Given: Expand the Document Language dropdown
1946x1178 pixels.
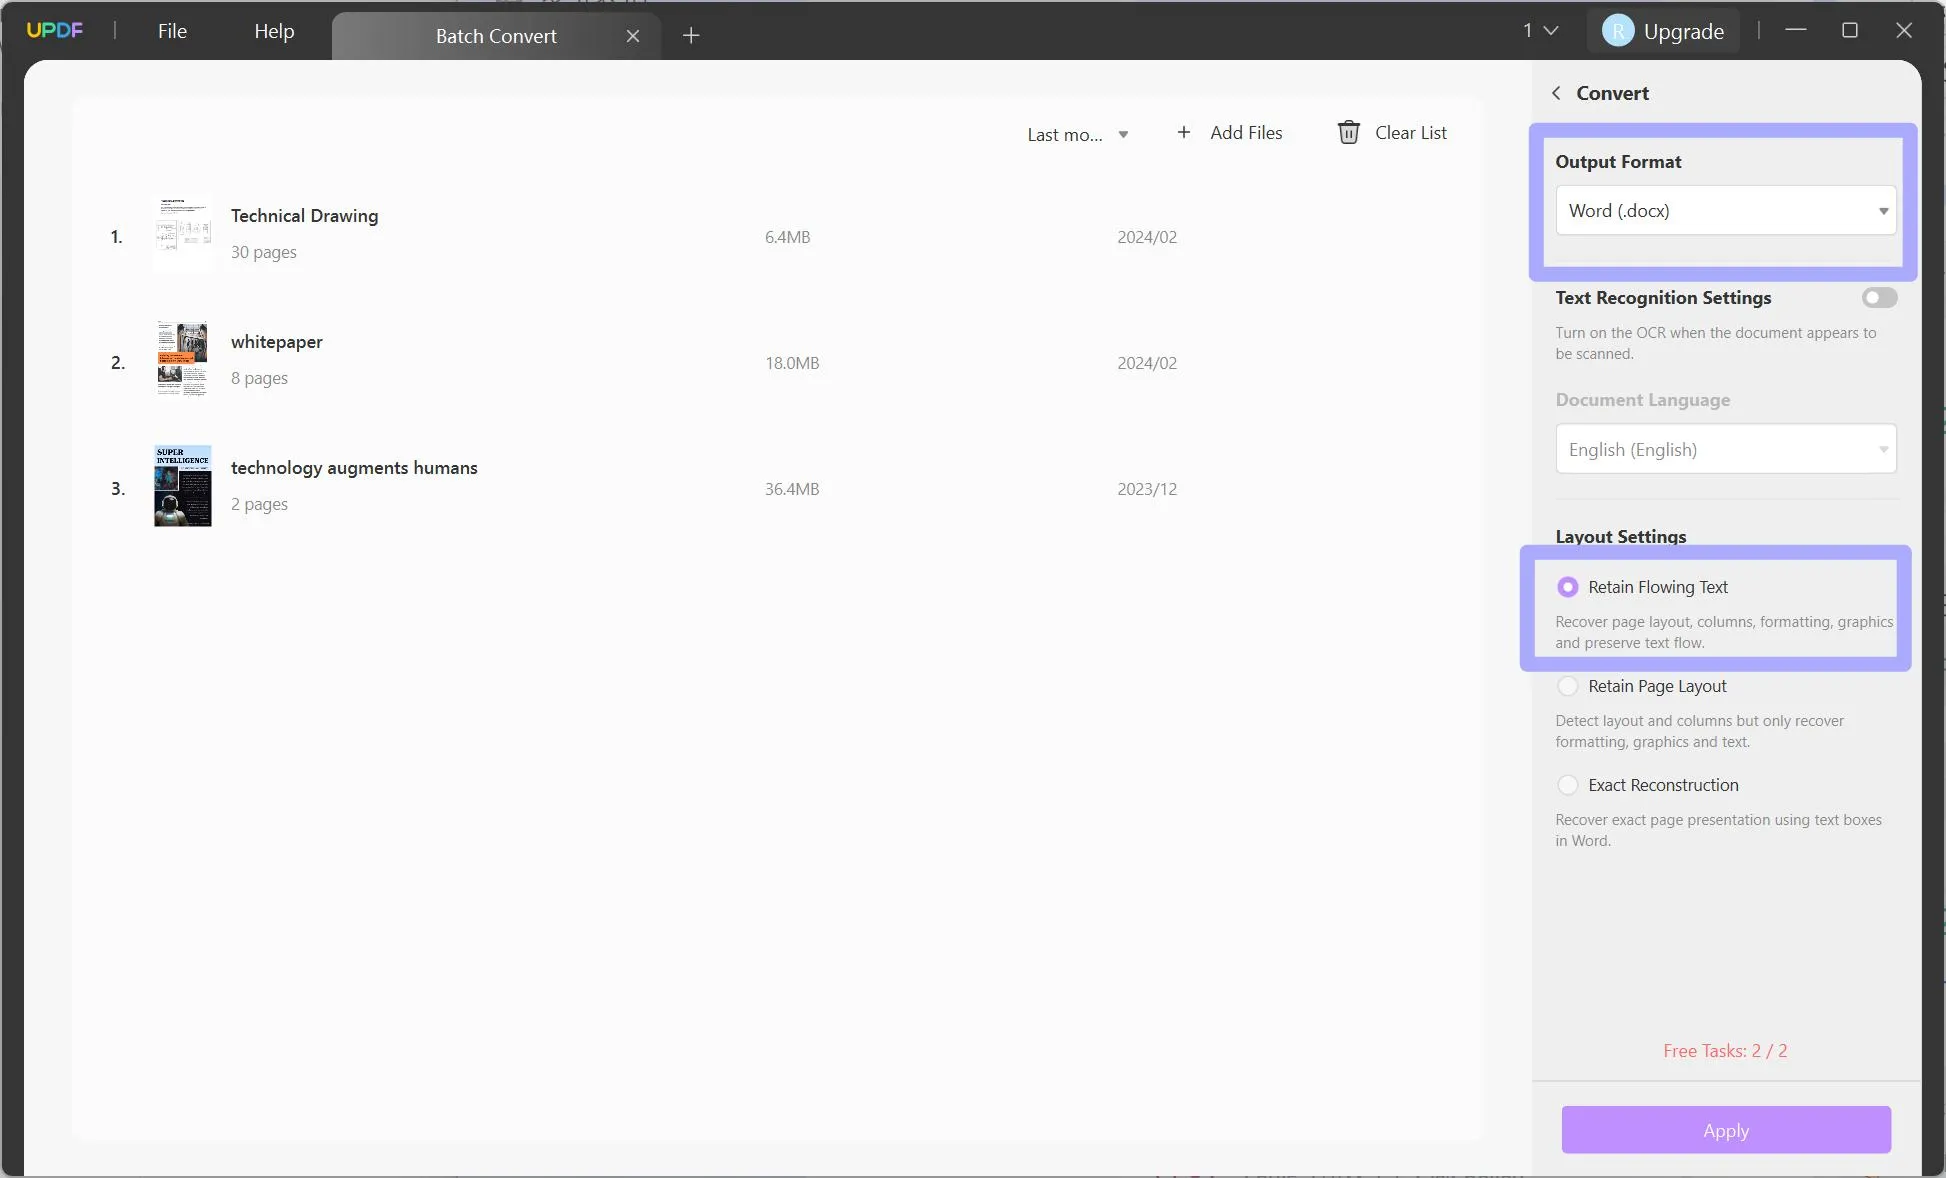Looking at the screenshot, I should [1726, 448].
